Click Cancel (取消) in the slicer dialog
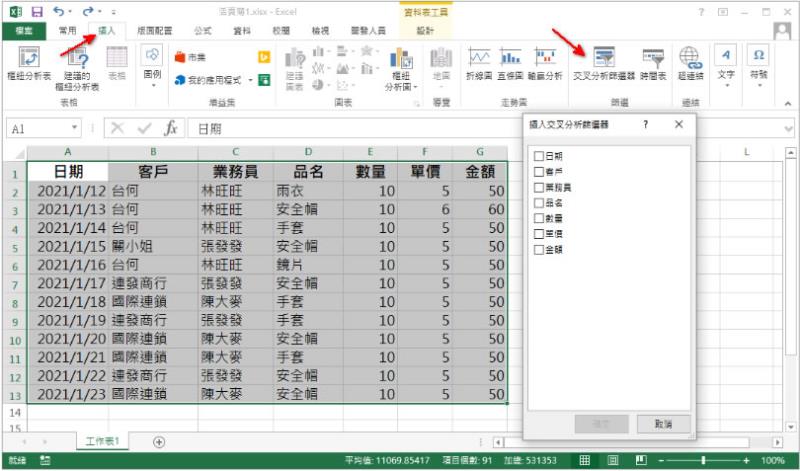The image size is (800, 471). point(663,424)
